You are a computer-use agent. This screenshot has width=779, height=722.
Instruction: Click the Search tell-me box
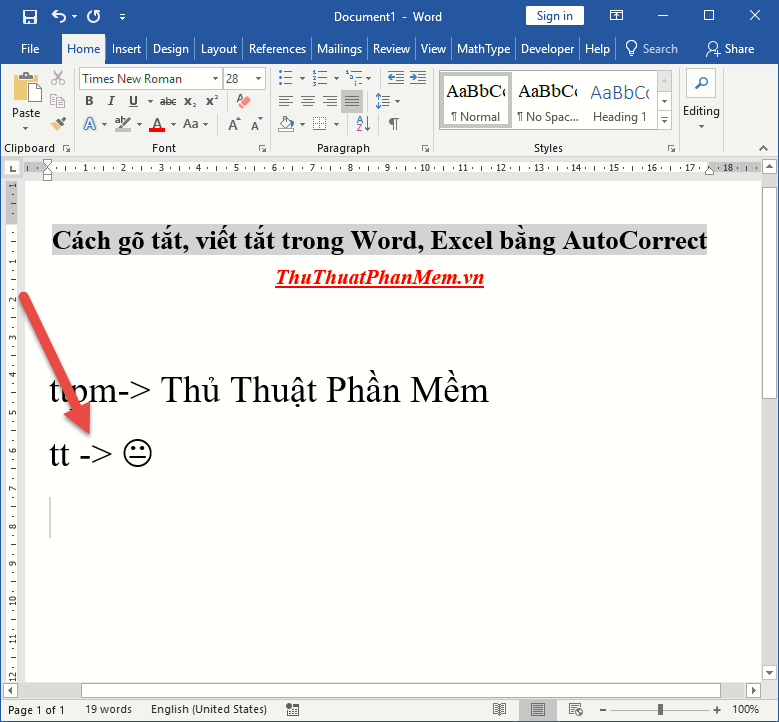coord(652,49)
